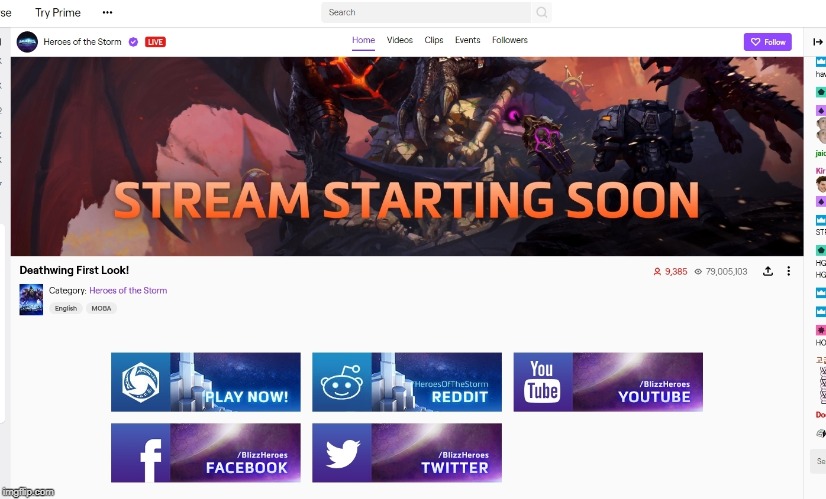Open the Reddit HeroesOfTheStorm banner
Screen dimensions: 826x499
coord(407,382)
